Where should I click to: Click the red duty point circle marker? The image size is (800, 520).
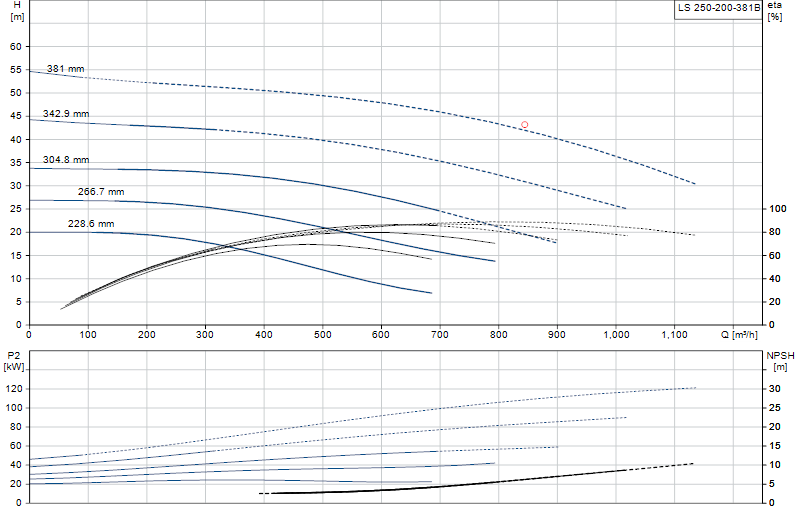[524, 125]
